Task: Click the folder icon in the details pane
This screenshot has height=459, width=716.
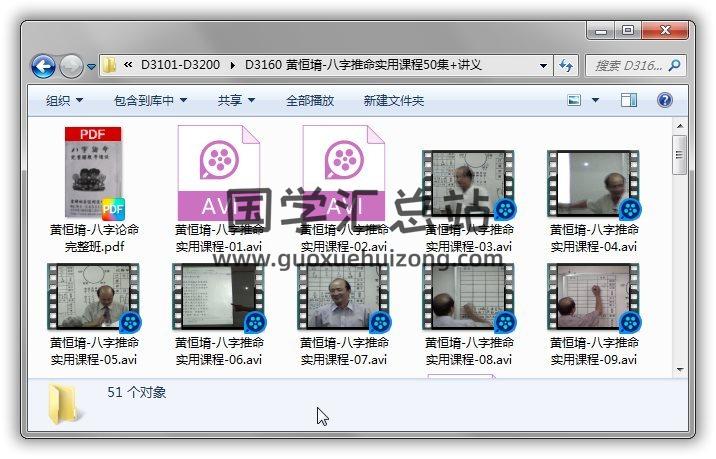Action: [x=64, y=404]
